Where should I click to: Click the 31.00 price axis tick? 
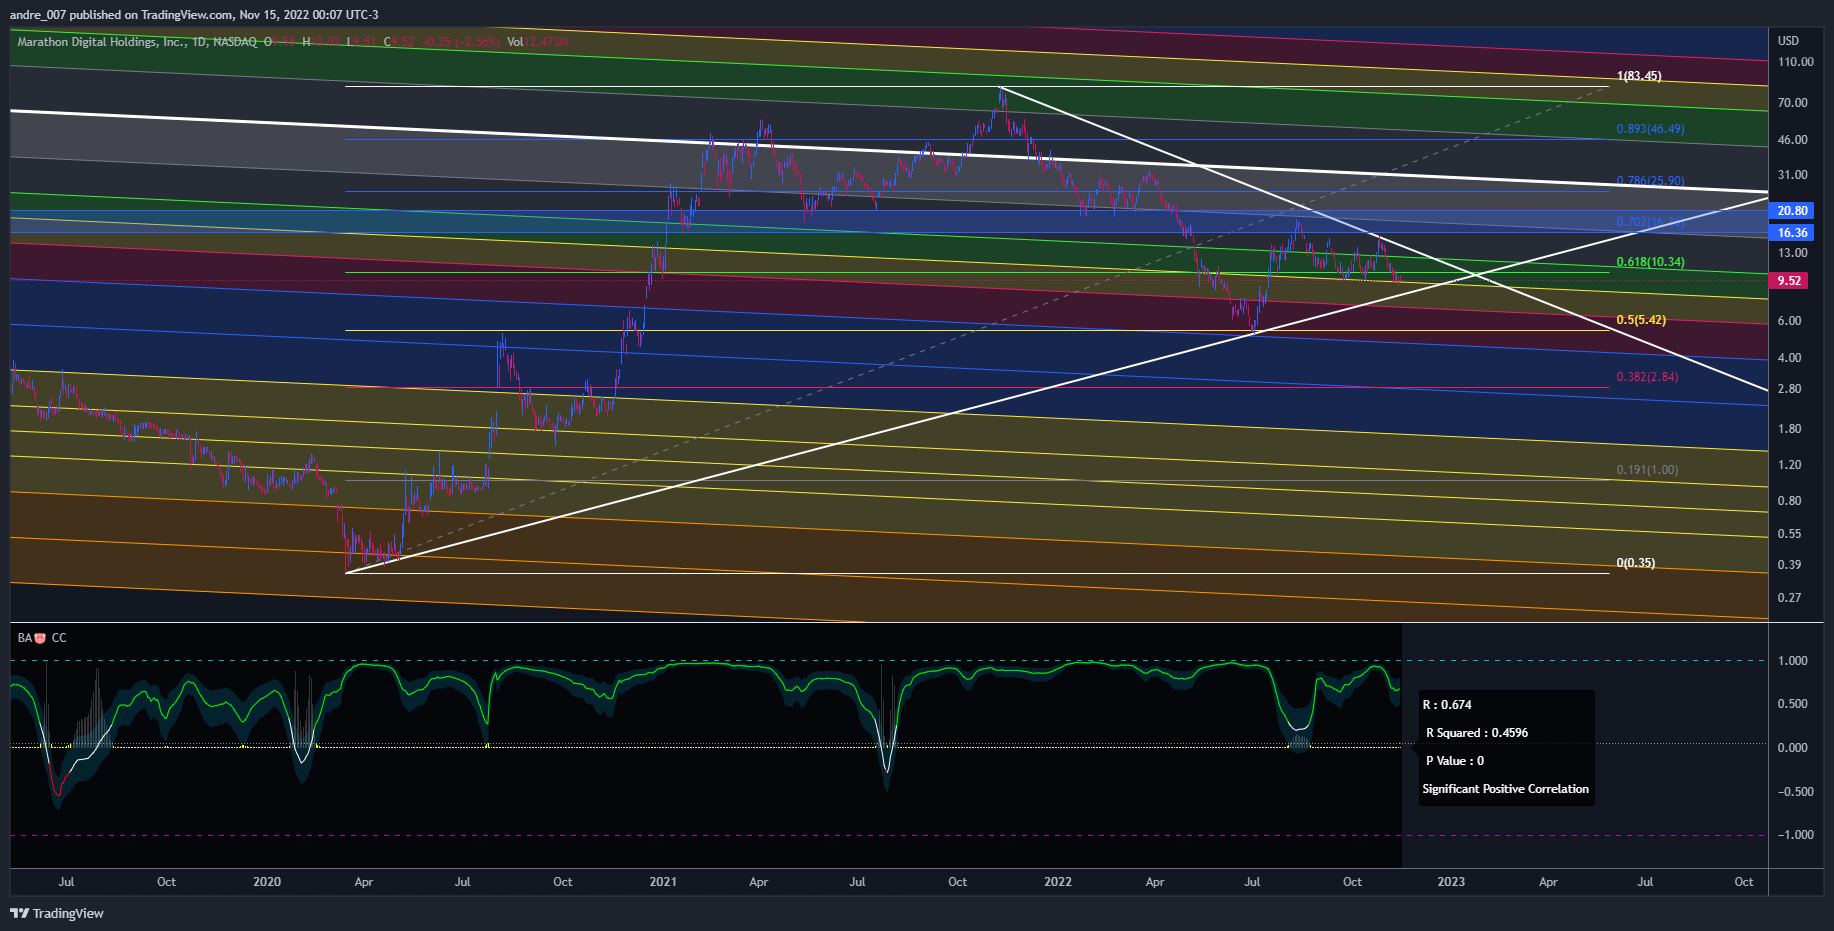point(1792,175)
